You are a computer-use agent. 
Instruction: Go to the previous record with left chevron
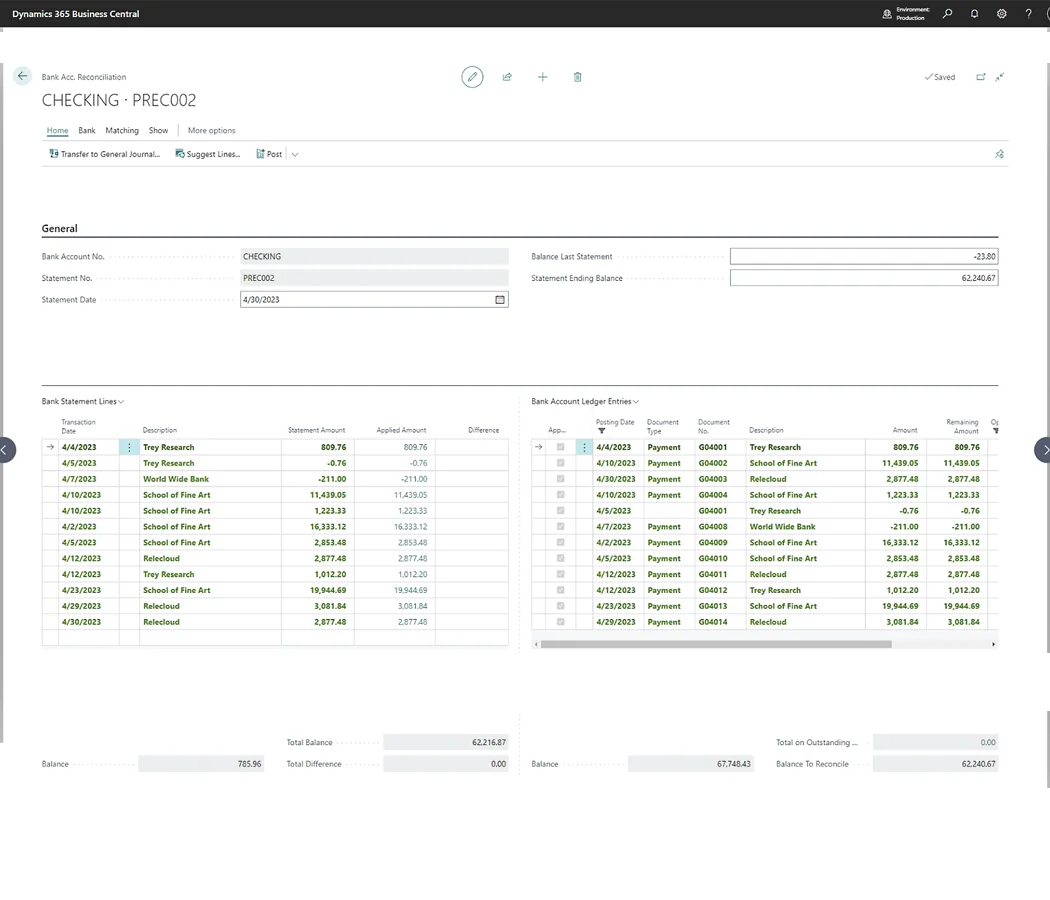click(x=5, y=450)
